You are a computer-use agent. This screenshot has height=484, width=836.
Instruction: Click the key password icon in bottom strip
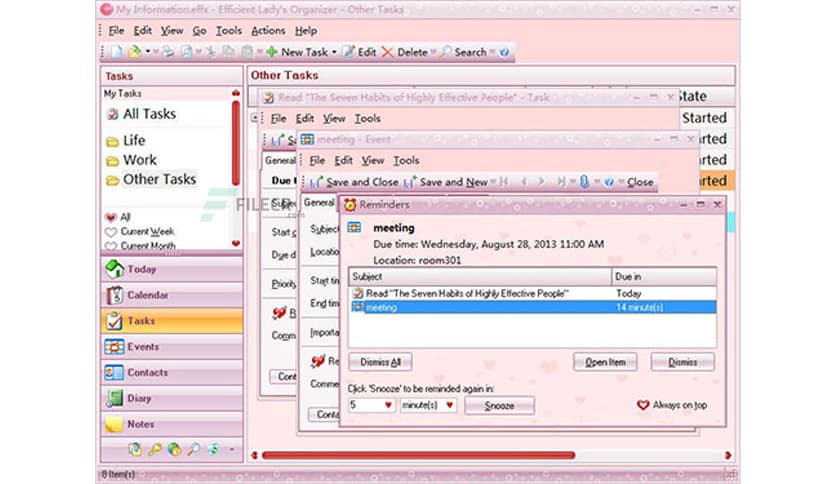click(x=155, y=449)
